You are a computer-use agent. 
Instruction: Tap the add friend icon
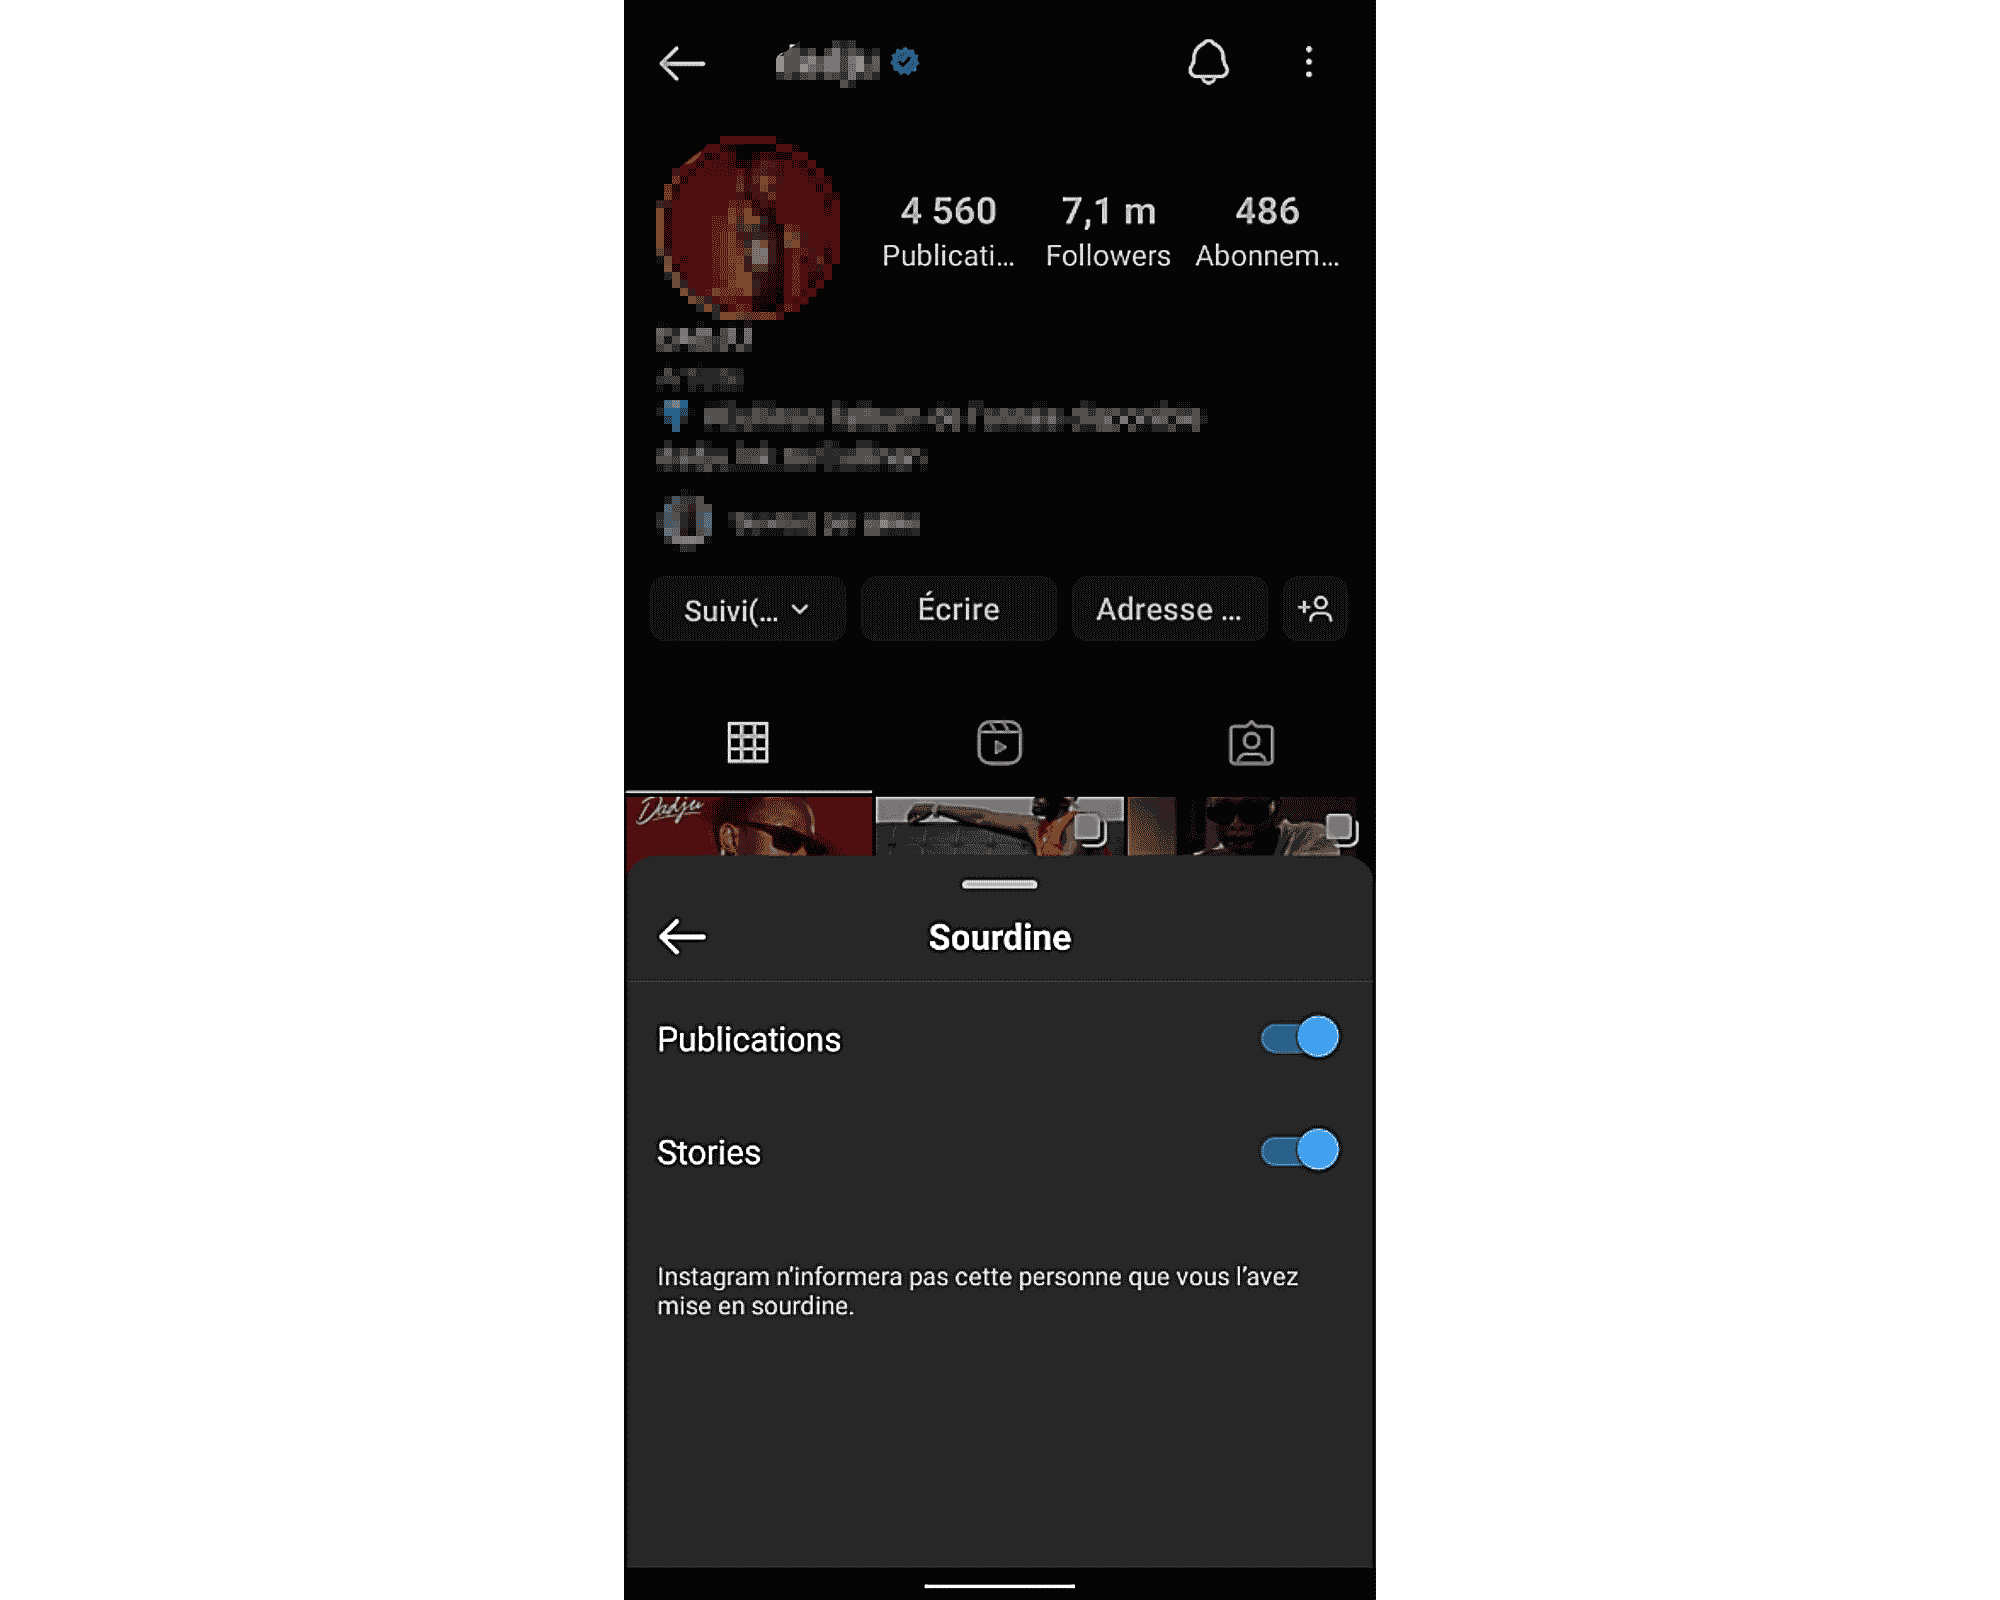(1314, 607)
